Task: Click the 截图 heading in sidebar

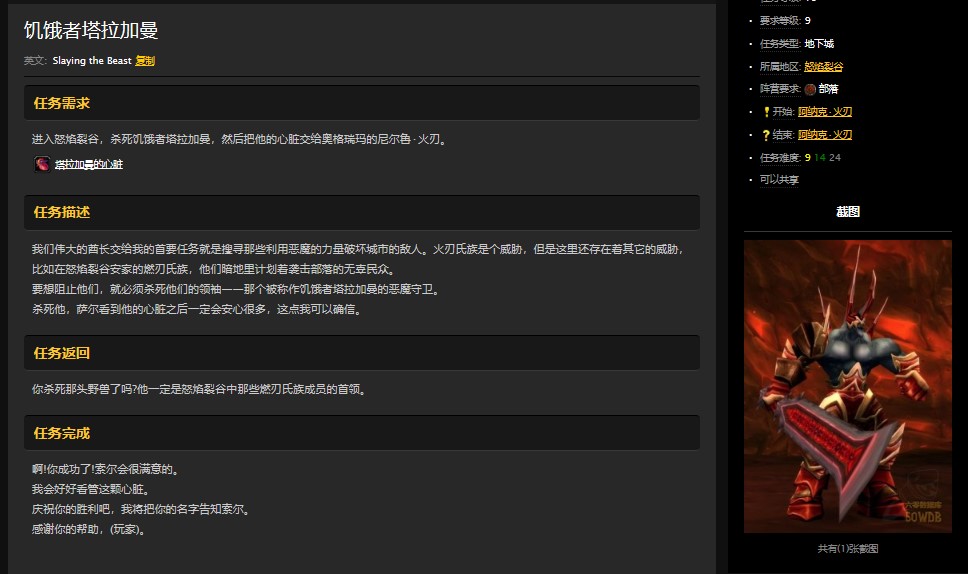Action: click(x=847, y=212)
